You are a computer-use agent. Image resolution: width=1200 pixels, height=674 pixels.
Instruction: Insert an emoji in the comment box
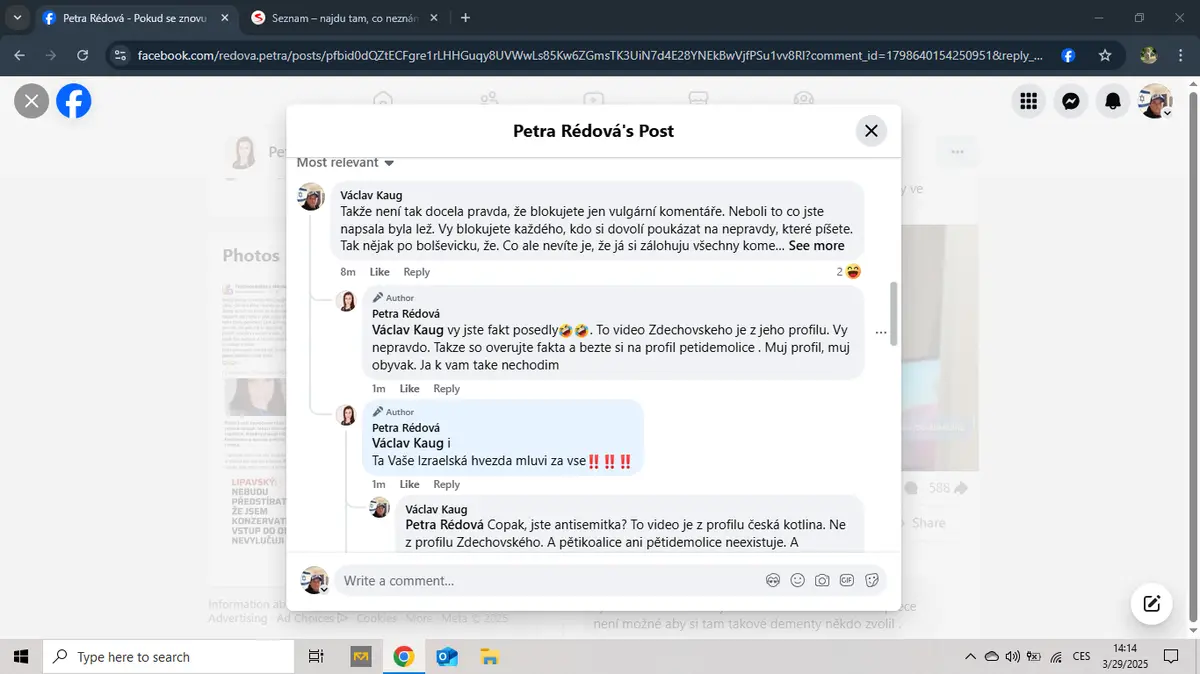tap(797, 580)
